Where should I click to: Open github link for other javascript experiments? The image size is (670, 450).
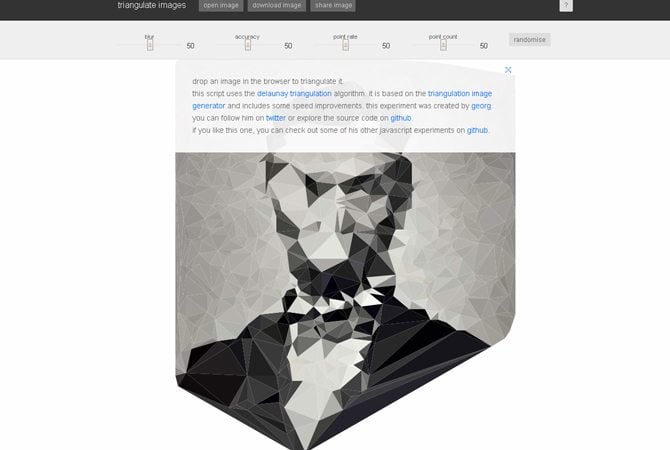coord(477,130)
